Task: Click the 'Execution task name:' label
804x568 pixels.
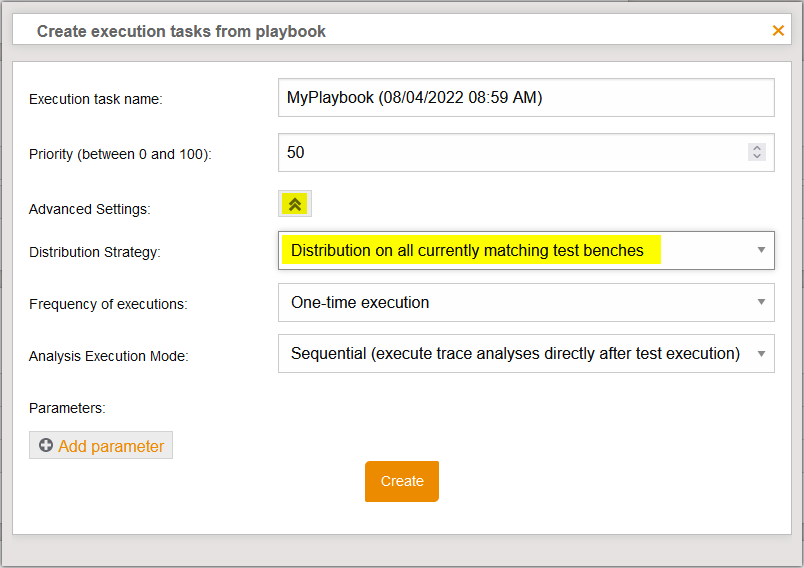Action: pos(95,99)
